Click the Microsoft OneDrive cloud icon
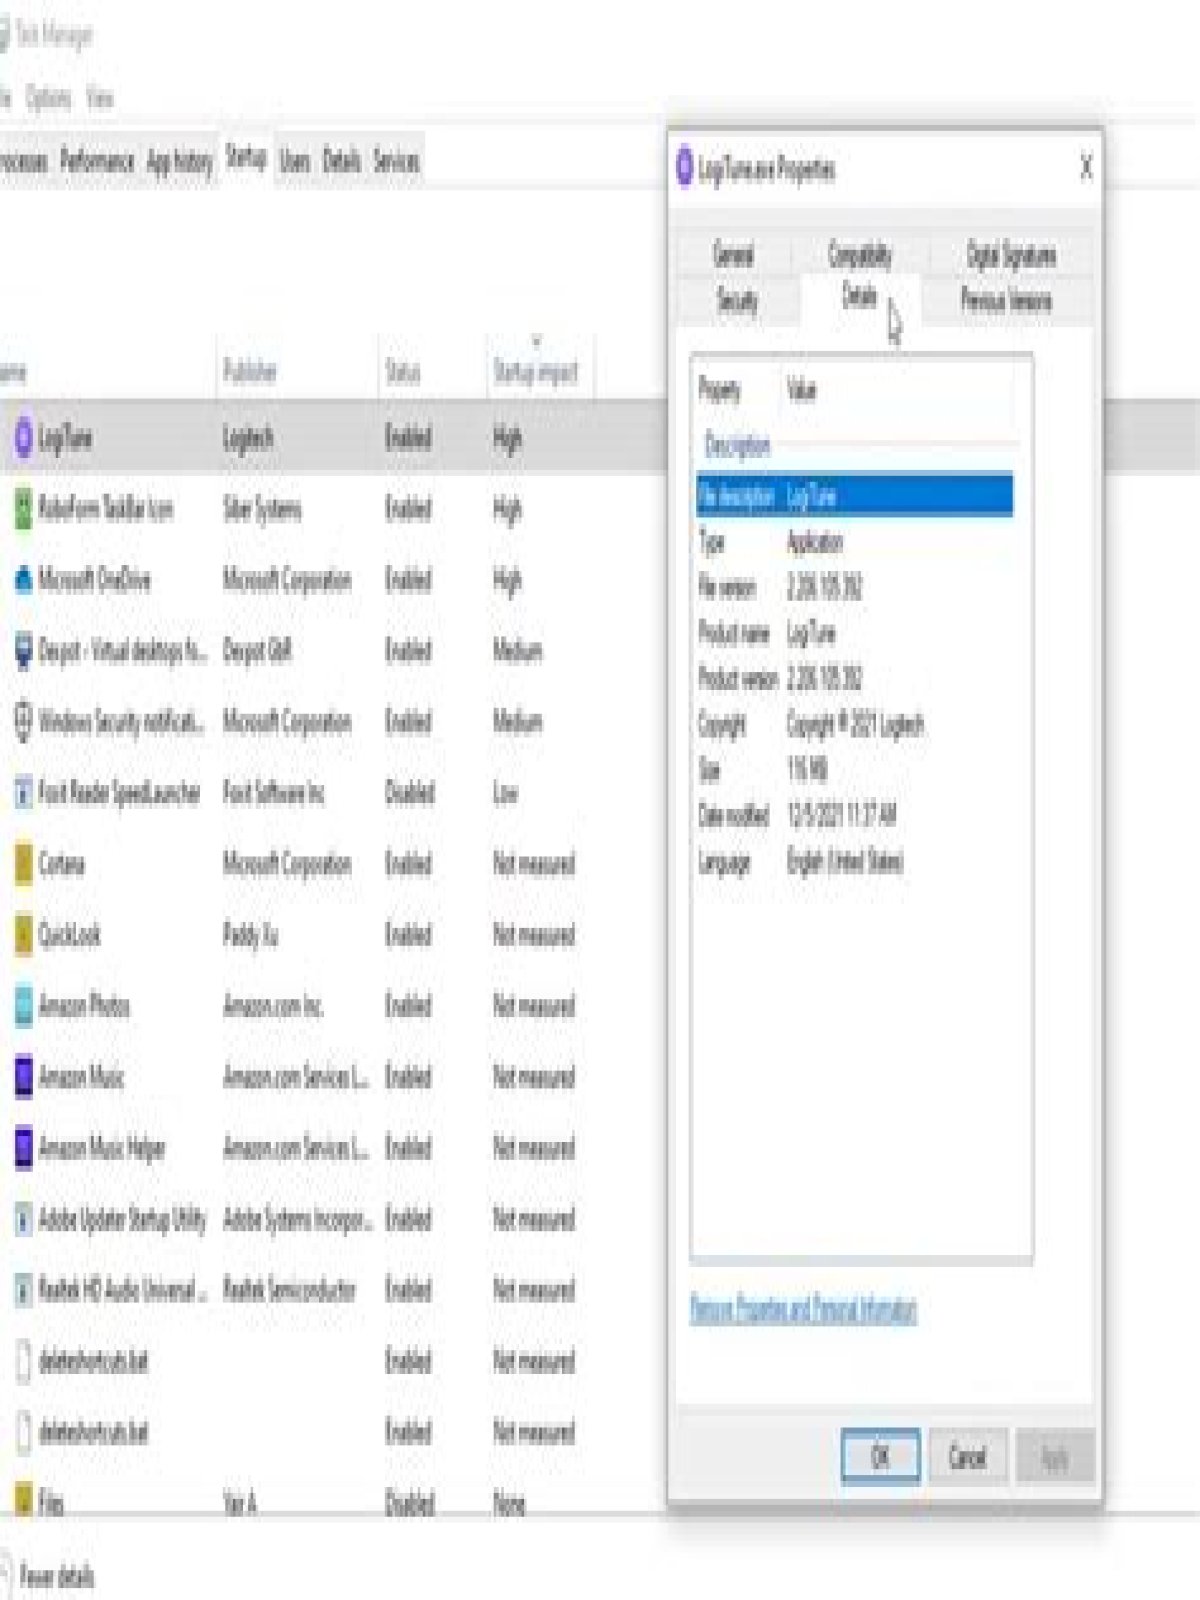Screen dimensions: 1200x1600 (23, 580)
